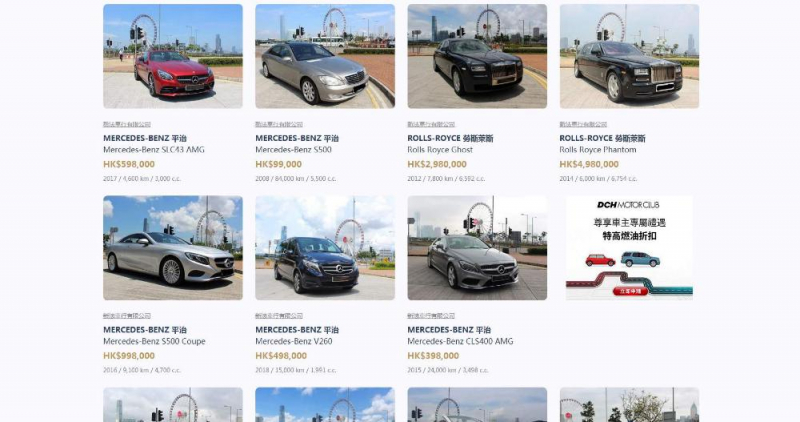Open the dark blue Mercedes-Benz V260 photo
This screenshot has height=422, width=800.
(325, 247)
